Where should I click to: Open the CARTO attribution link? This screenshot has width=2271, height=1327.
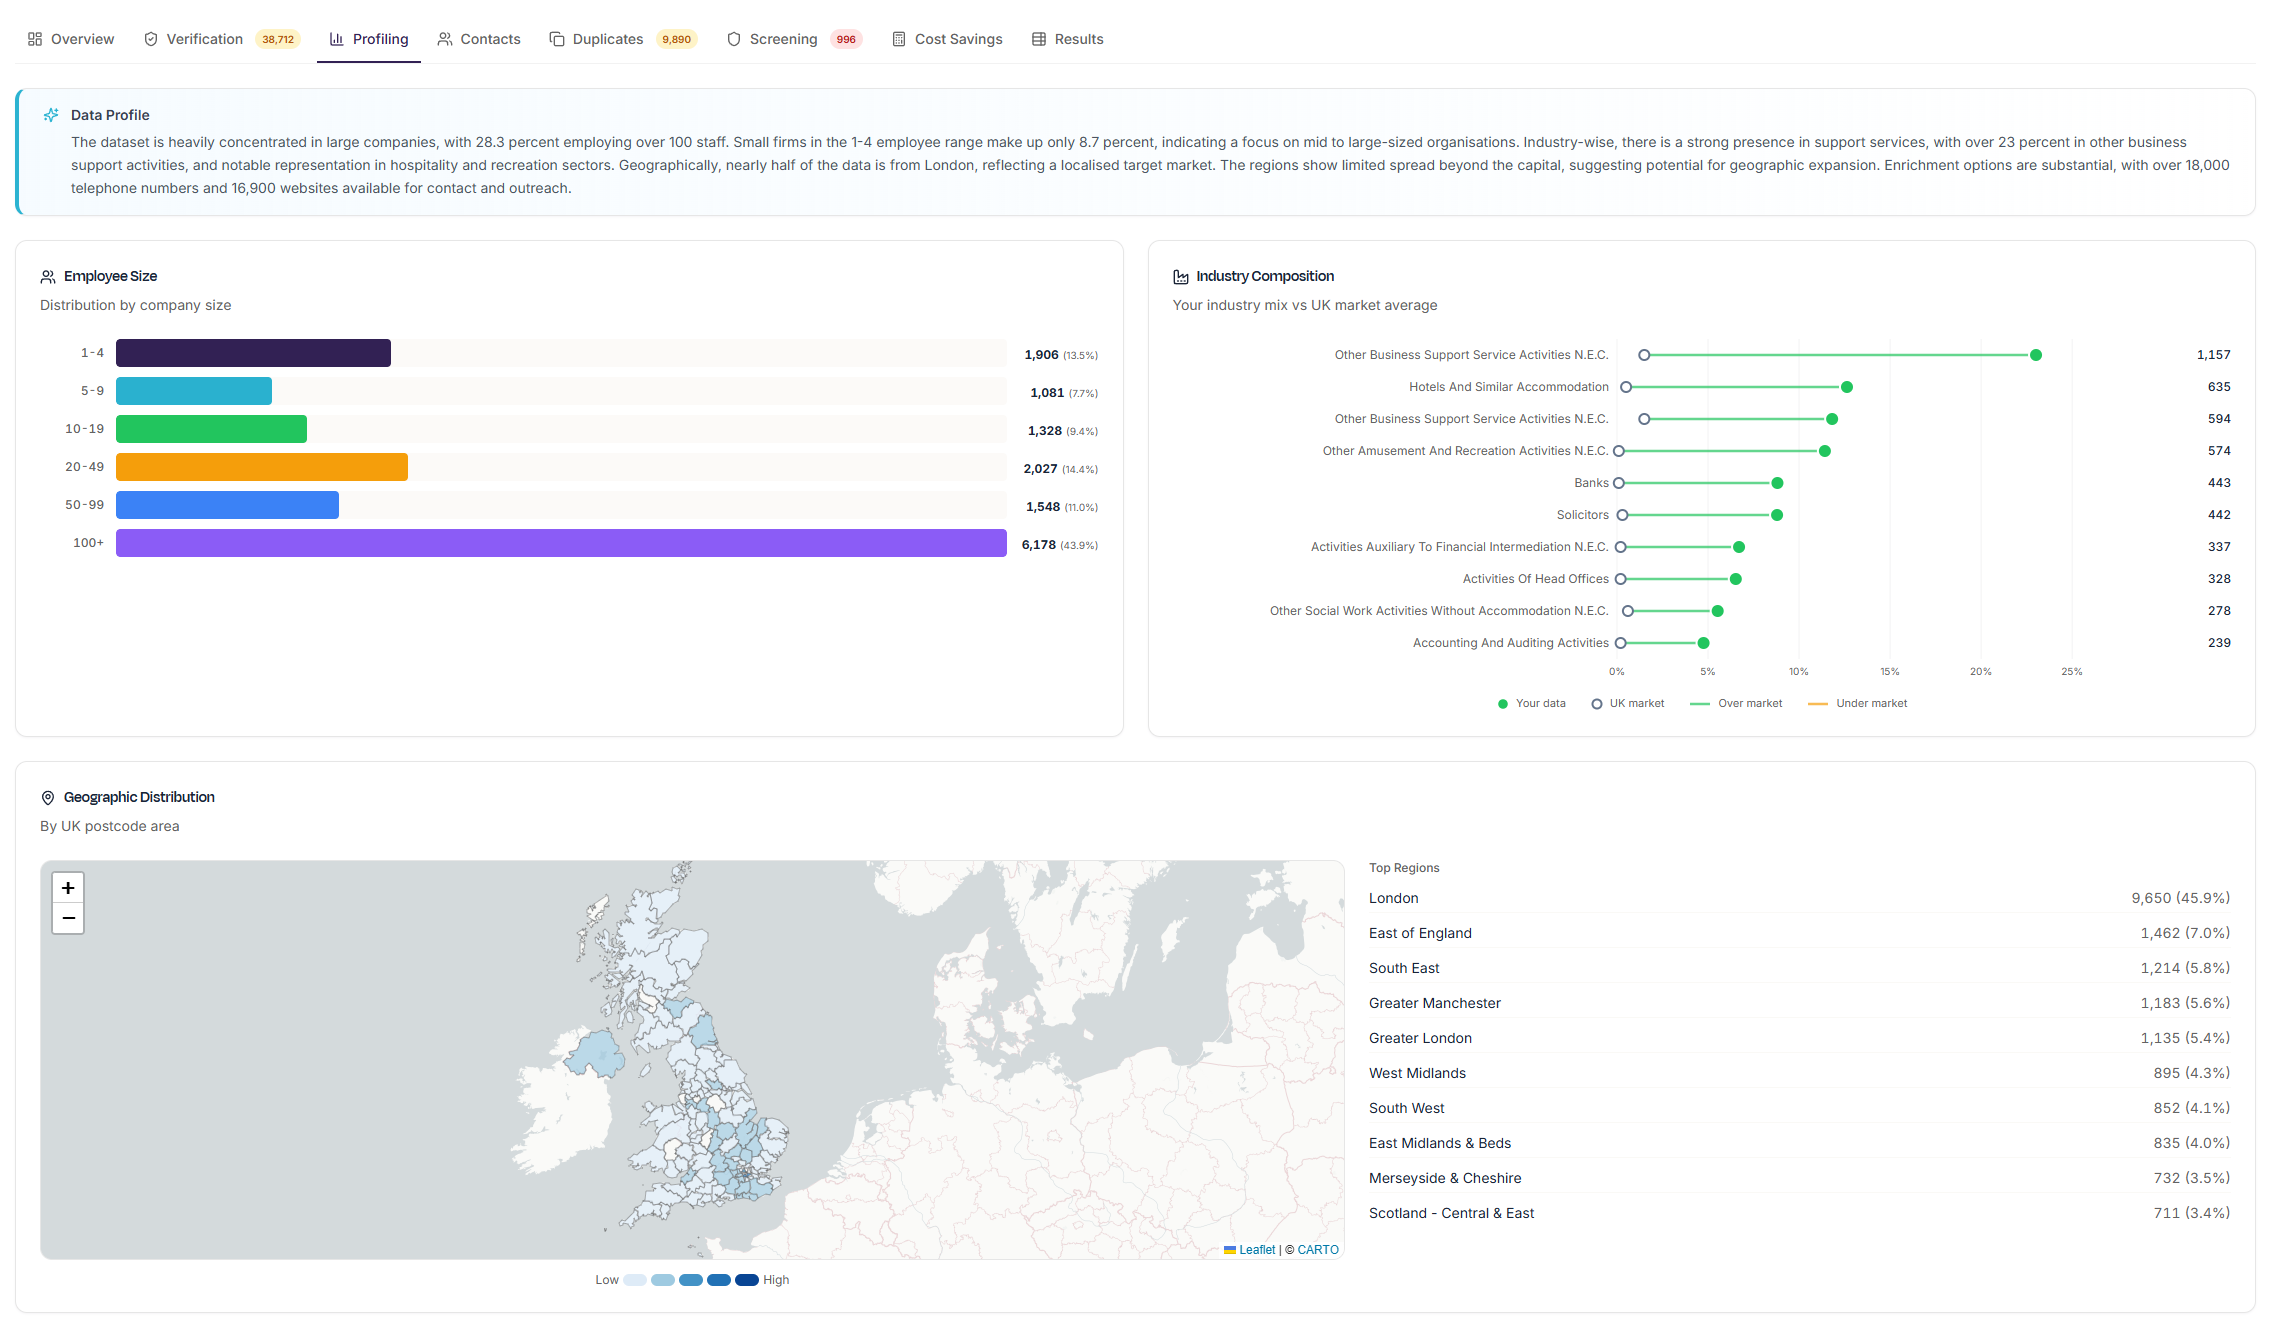[x=1316, y=1249]
